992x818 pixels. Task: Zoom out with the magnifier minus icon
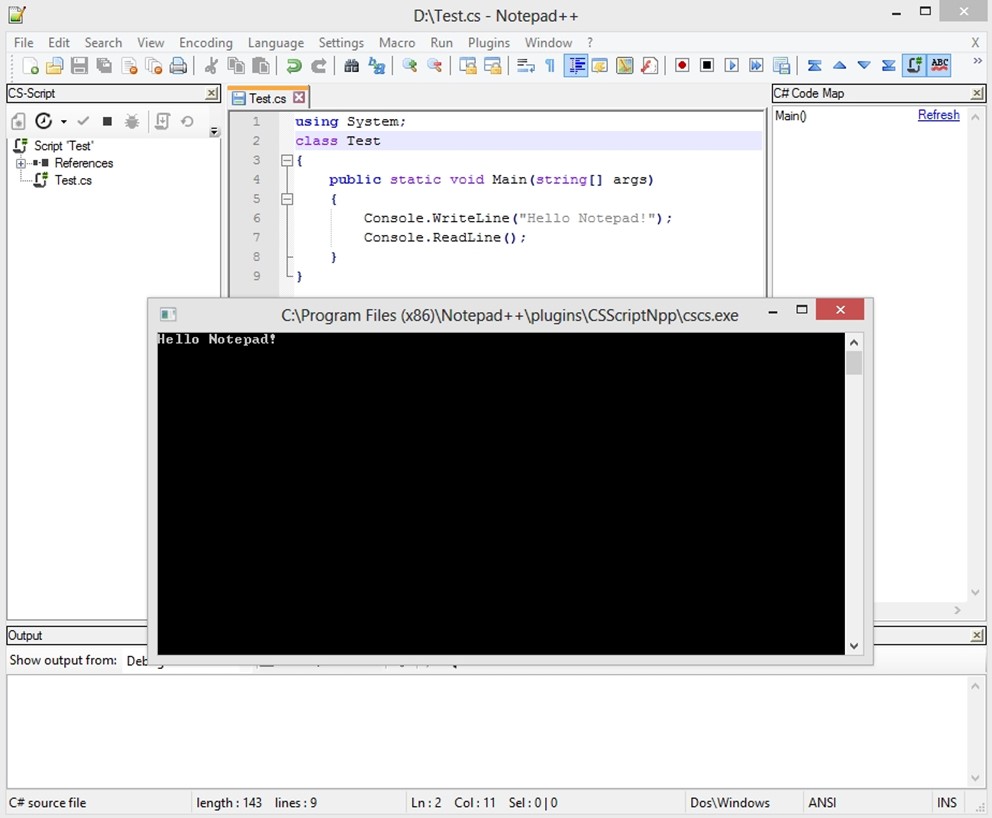pyautogui.click(x=435, y=66)
